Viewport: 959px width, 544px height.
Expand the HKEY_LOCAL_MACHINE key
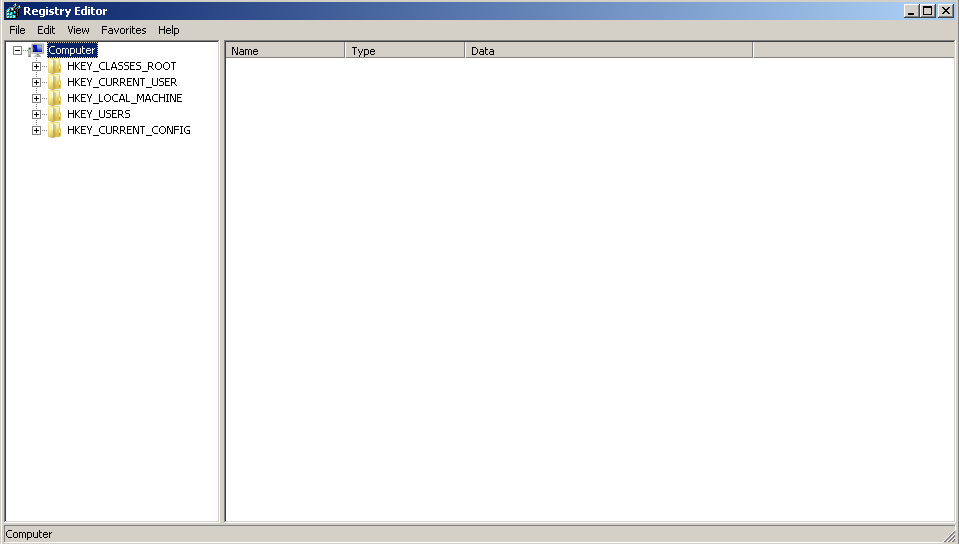point(36,98)
